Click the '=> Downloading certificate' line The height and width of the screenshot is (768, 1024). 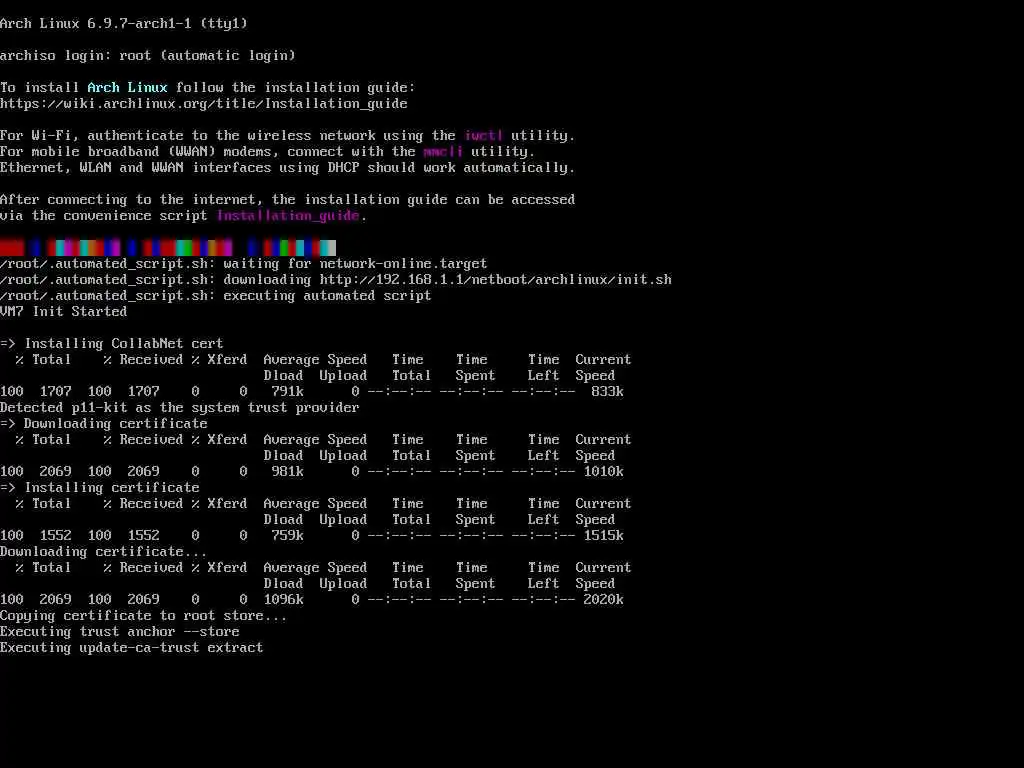[104, 424]
